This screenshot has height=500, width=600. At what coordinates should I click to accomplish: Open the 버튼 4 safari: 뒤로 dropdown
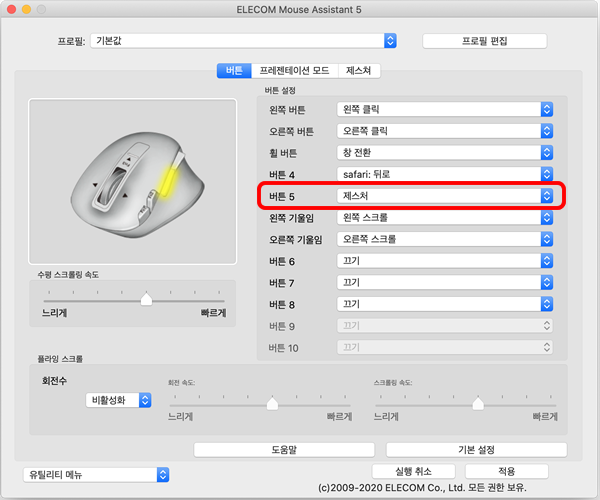tap(445, 174)
